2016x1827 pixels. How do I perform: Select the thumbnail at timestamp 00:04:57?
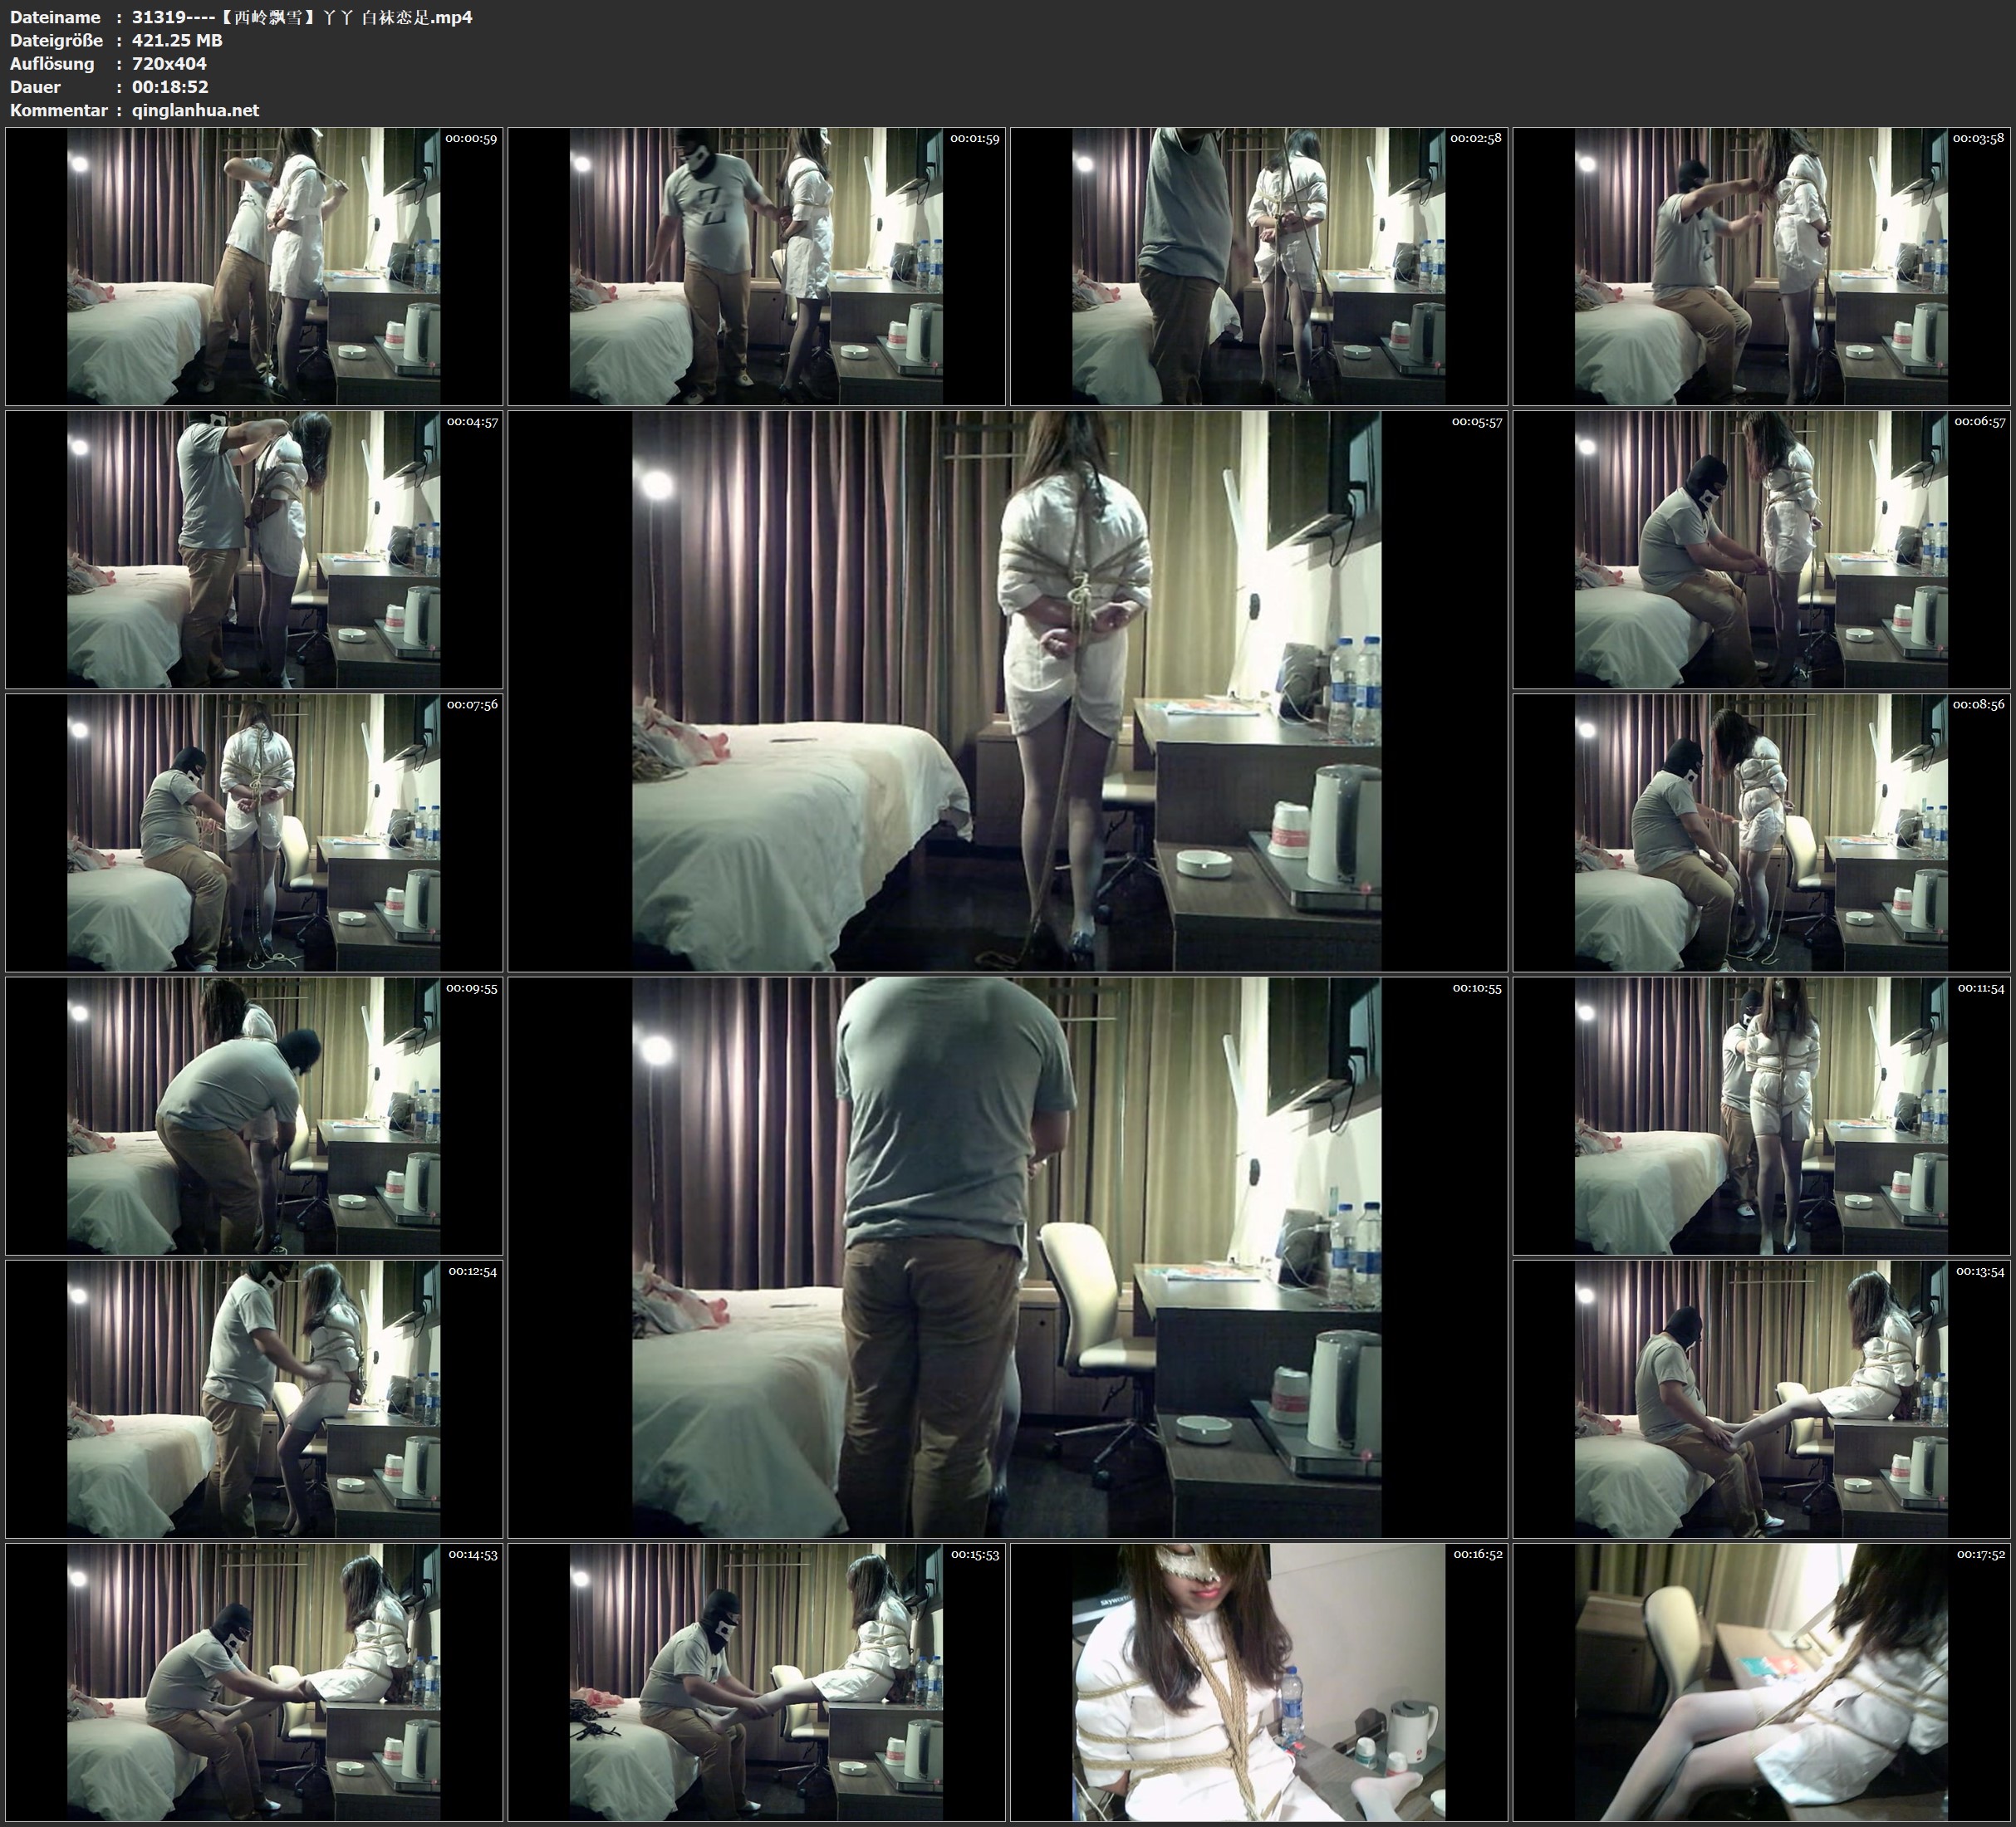click(254, 549)
